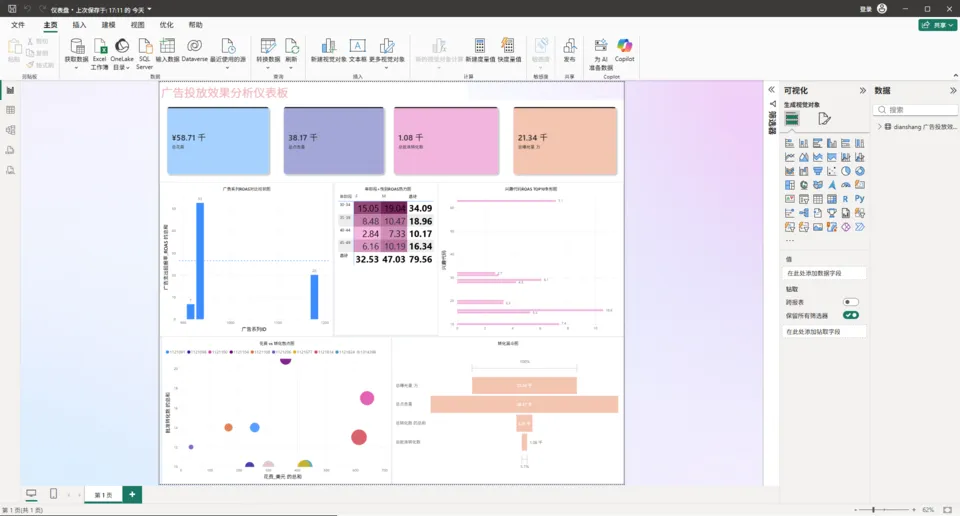Viewport: 960px width, 516px height.
Task: Select the Matrix visual icon
Action: [x=831, y=199]
